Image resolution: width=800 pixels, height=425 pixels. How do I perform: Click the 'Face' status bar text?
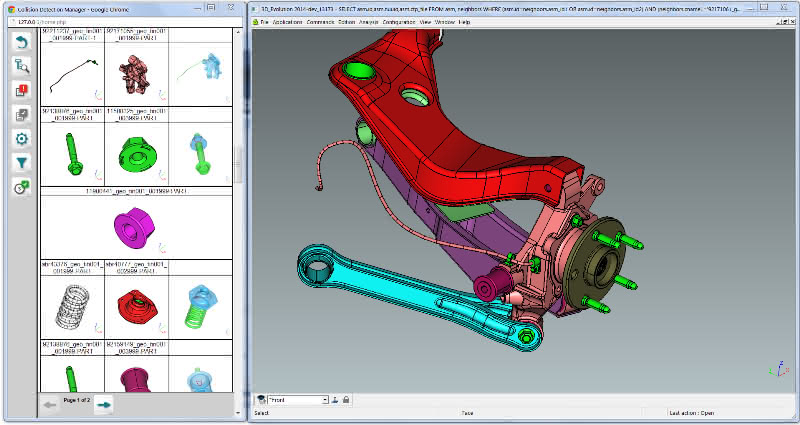[467, 413]
